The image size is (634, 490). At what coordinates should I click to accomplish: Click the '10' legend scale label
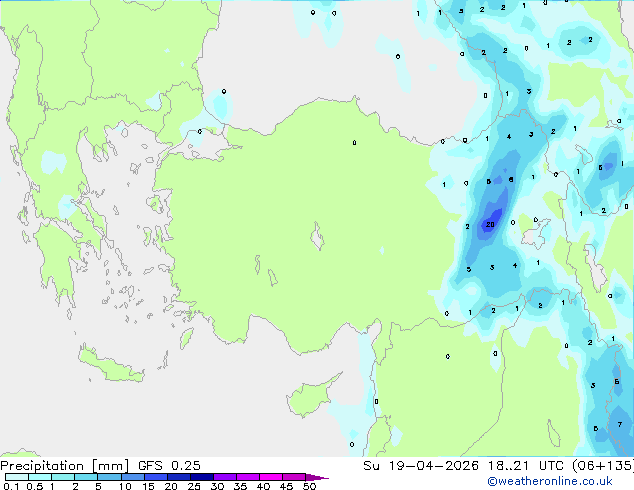125,486
